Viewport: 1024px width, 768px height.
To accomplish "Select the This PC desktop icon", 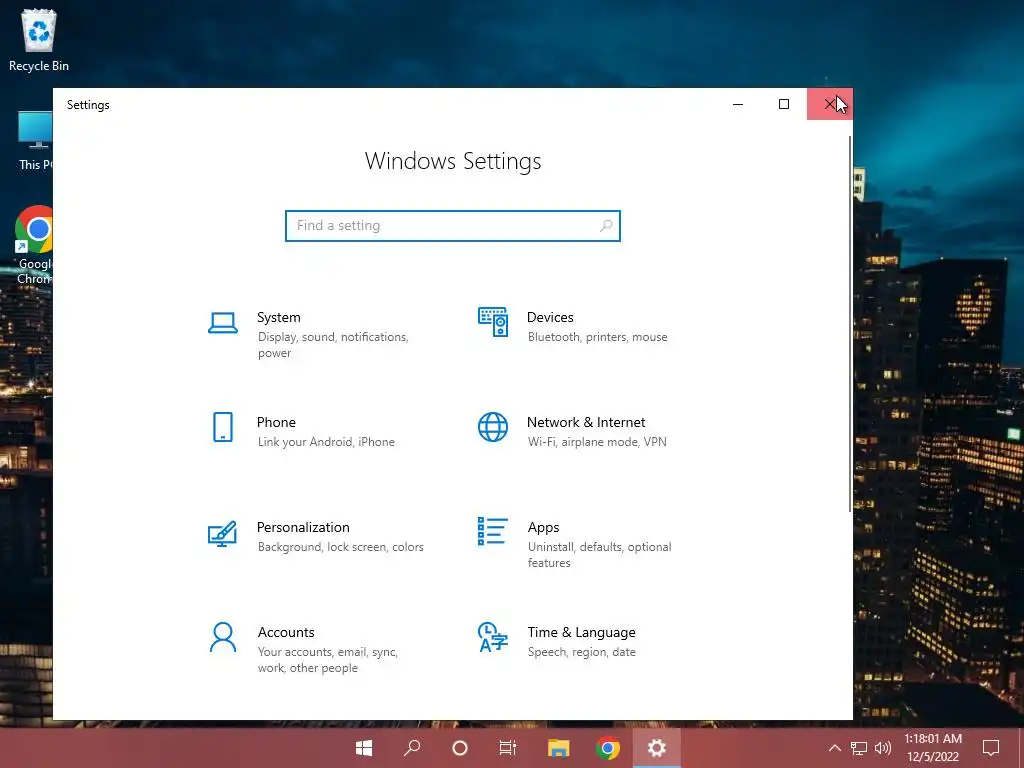I will (34, 141).
